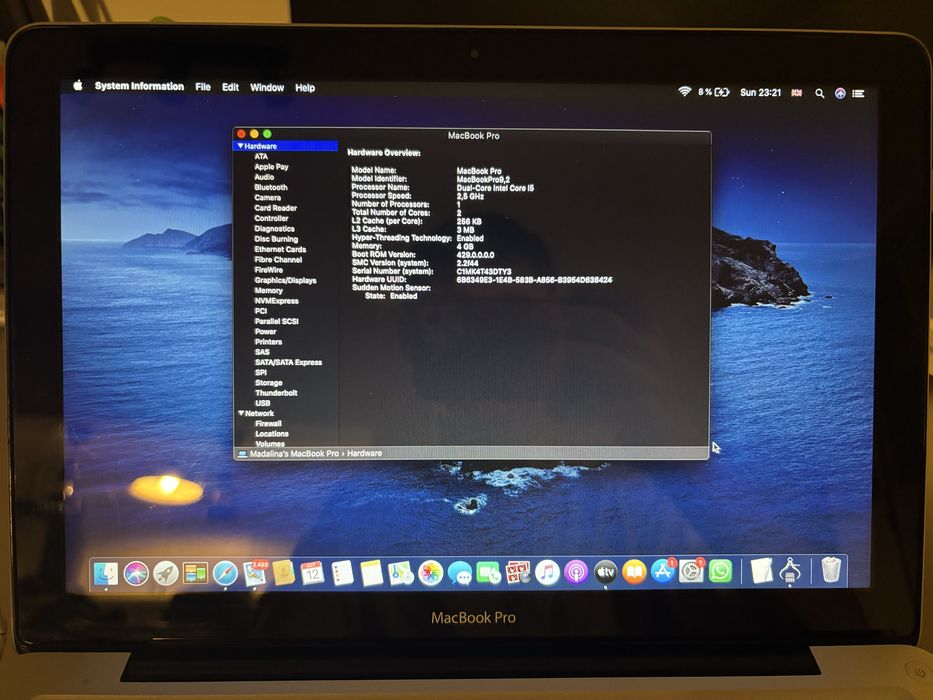This screenshot has width=933, height=700.
Task: Open the yellow Notes app
Action: [x=372, y=573]
